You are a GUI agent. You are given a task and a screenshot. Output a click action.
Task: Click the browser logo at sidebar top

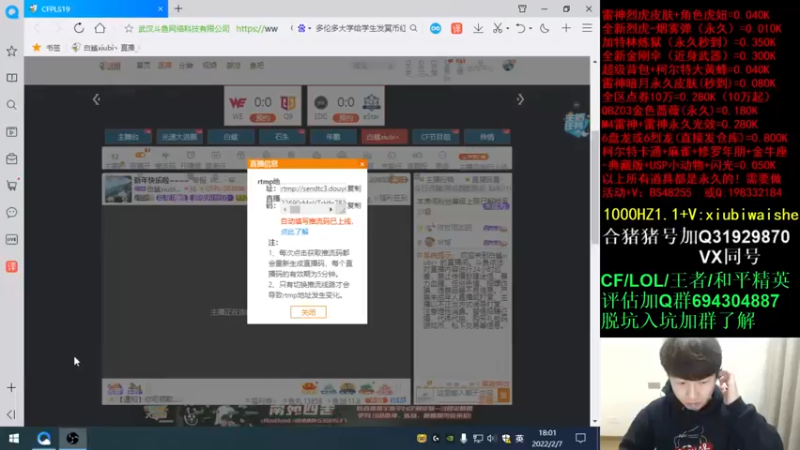tap(12, 11)
